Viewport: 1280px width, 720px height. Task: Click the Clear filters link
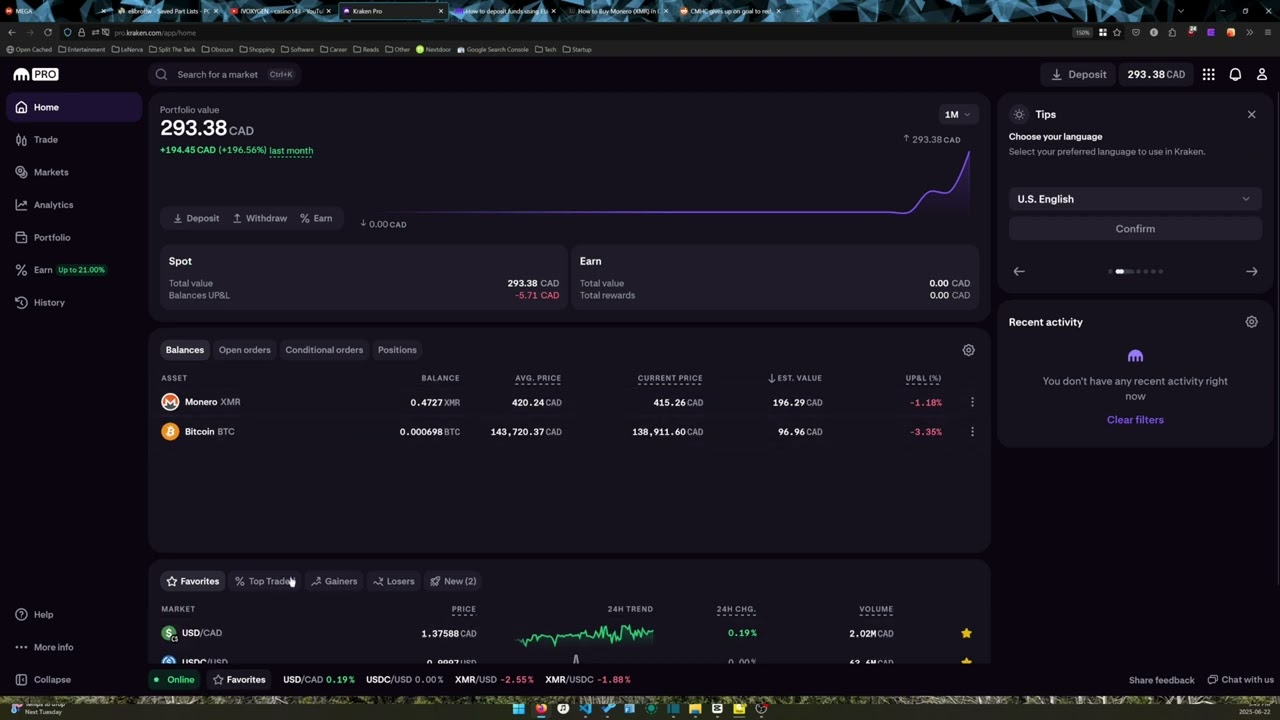pyautogui.click(x=1135, y=420)
